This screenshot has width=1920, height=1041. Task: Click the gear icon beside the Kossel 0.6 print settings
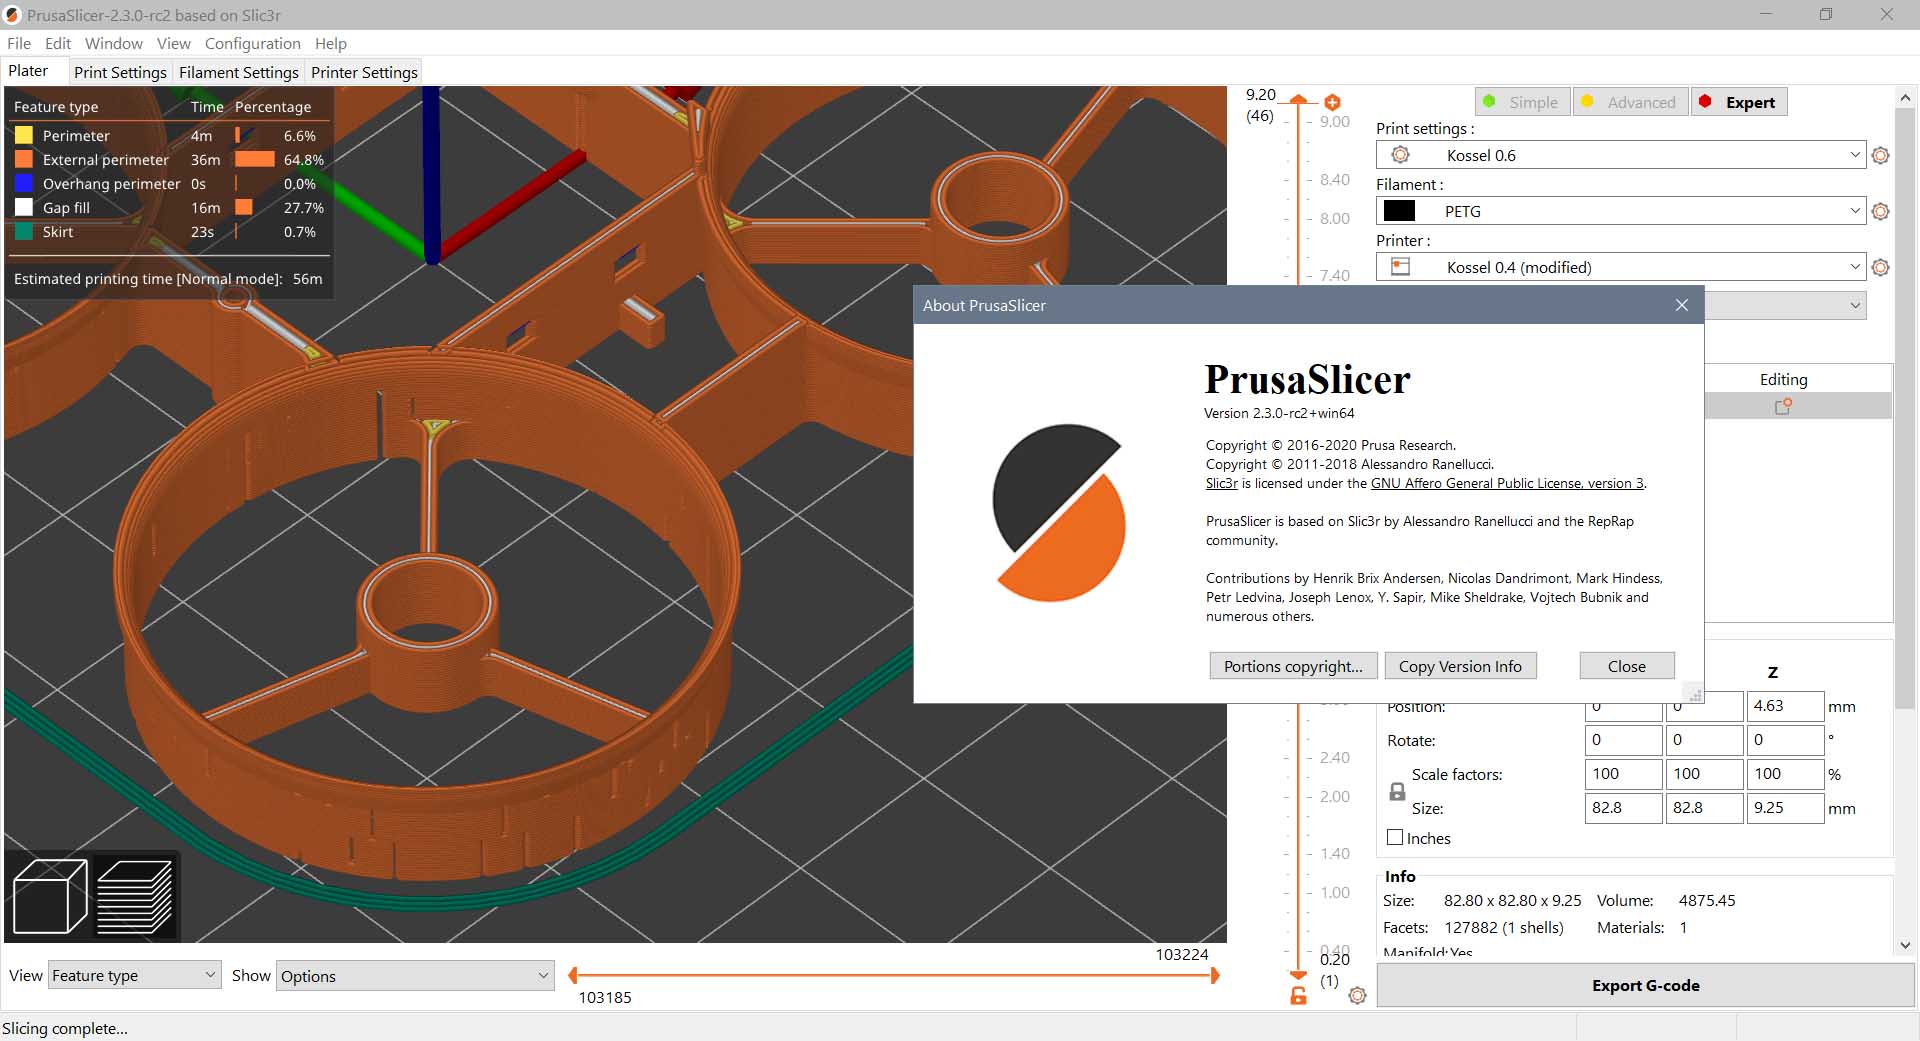point(1880,156)
